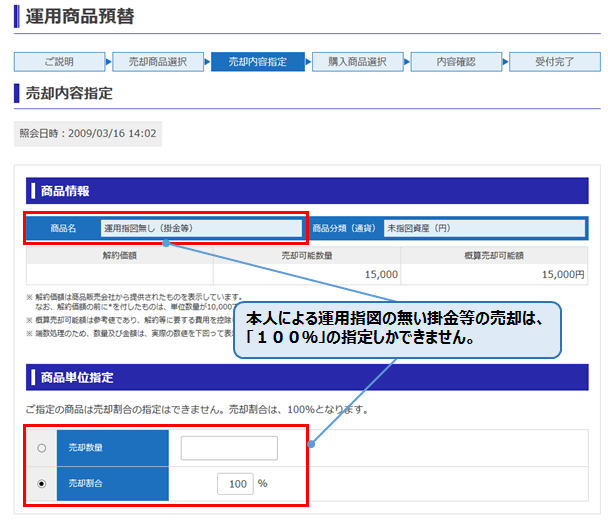This screenshot has height=525, width=608.
Task: Click the 売却数量 quantity input field
Action: (229, 448)
